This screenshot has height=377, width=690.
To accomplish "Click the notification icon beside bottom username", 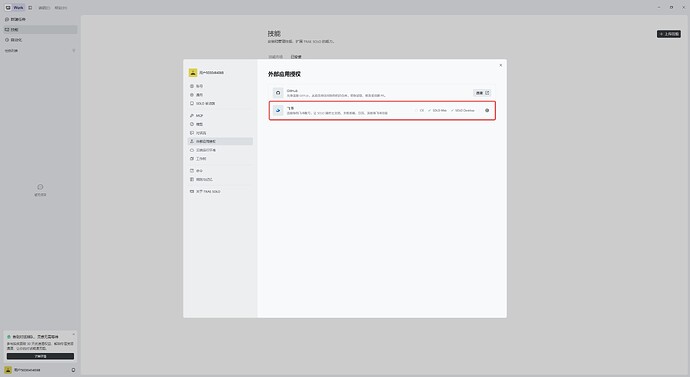I will (73, 370).
